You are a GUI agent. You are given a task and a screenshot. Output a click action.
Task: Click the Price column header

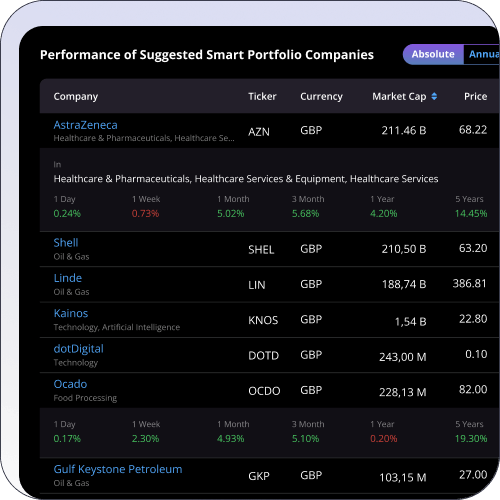point(476,96)
